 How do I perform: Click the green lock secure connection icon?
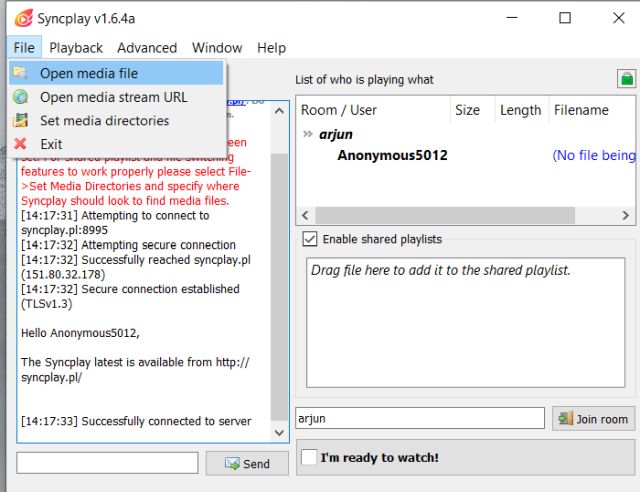pos(626,78)
